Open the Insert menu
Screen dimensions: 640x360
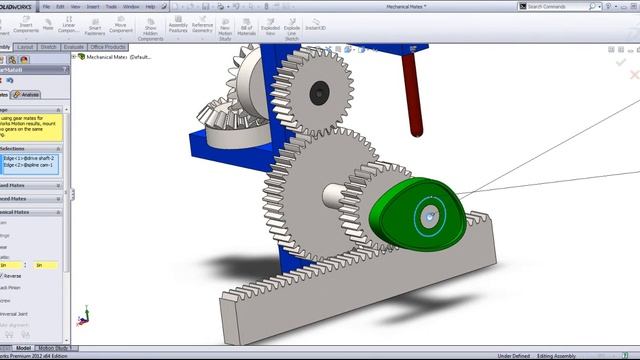coord(93,7)
